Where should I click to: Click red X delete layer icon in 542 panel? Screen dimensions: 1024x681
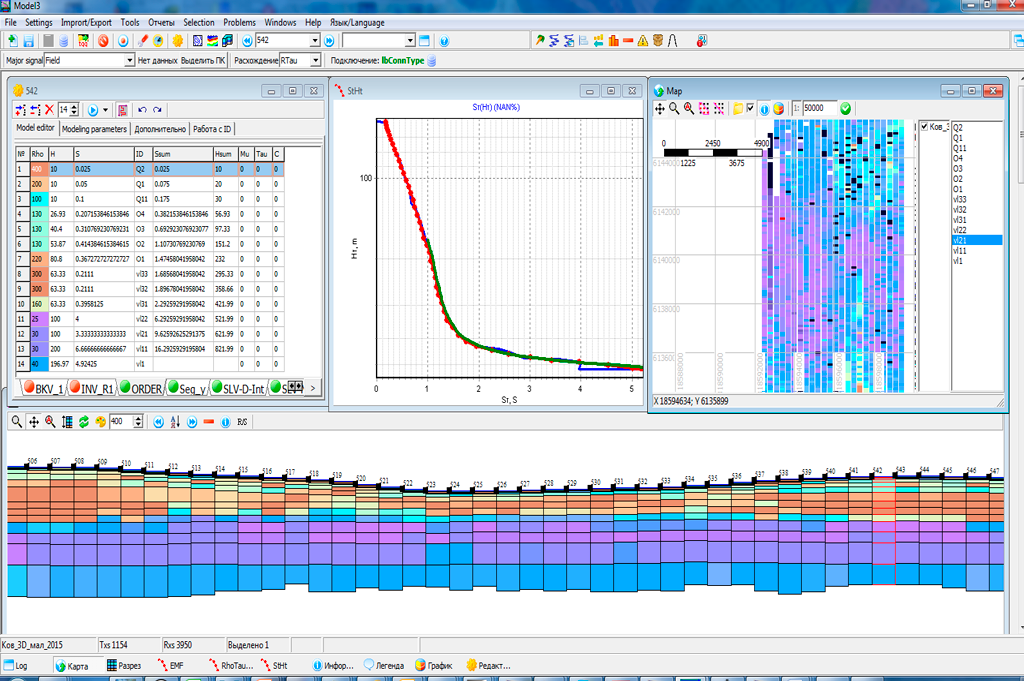(49, 109)
